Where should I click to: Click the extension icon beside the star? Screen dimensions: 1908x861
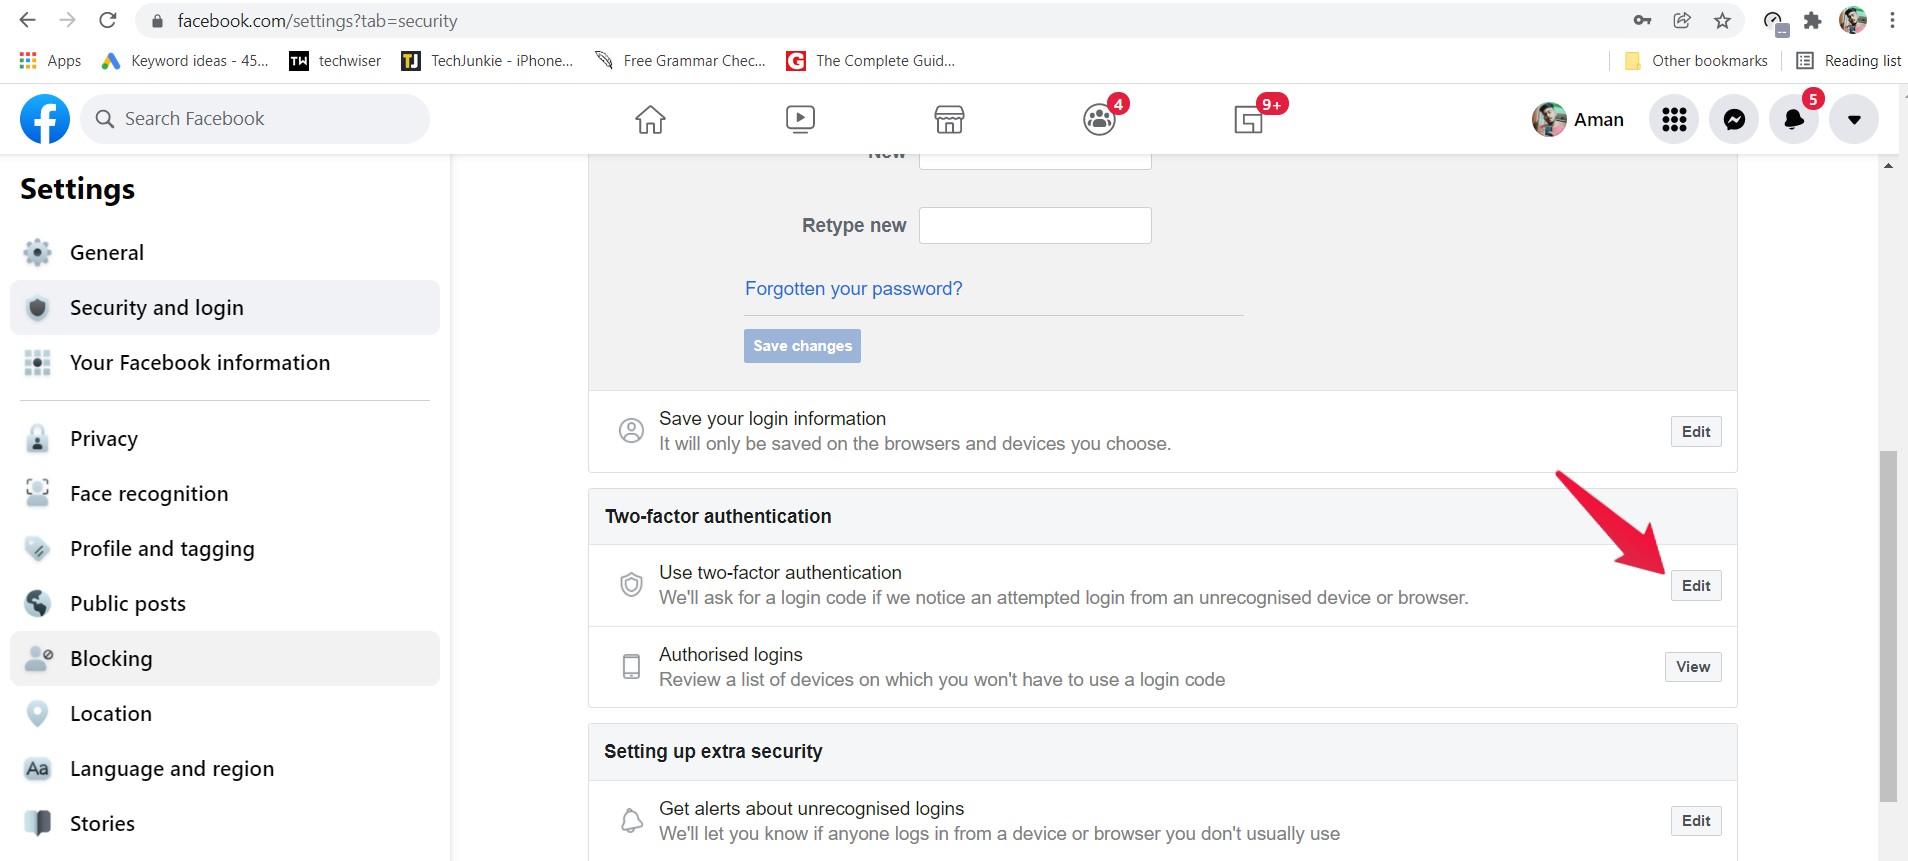click(x=1774, y=21)
